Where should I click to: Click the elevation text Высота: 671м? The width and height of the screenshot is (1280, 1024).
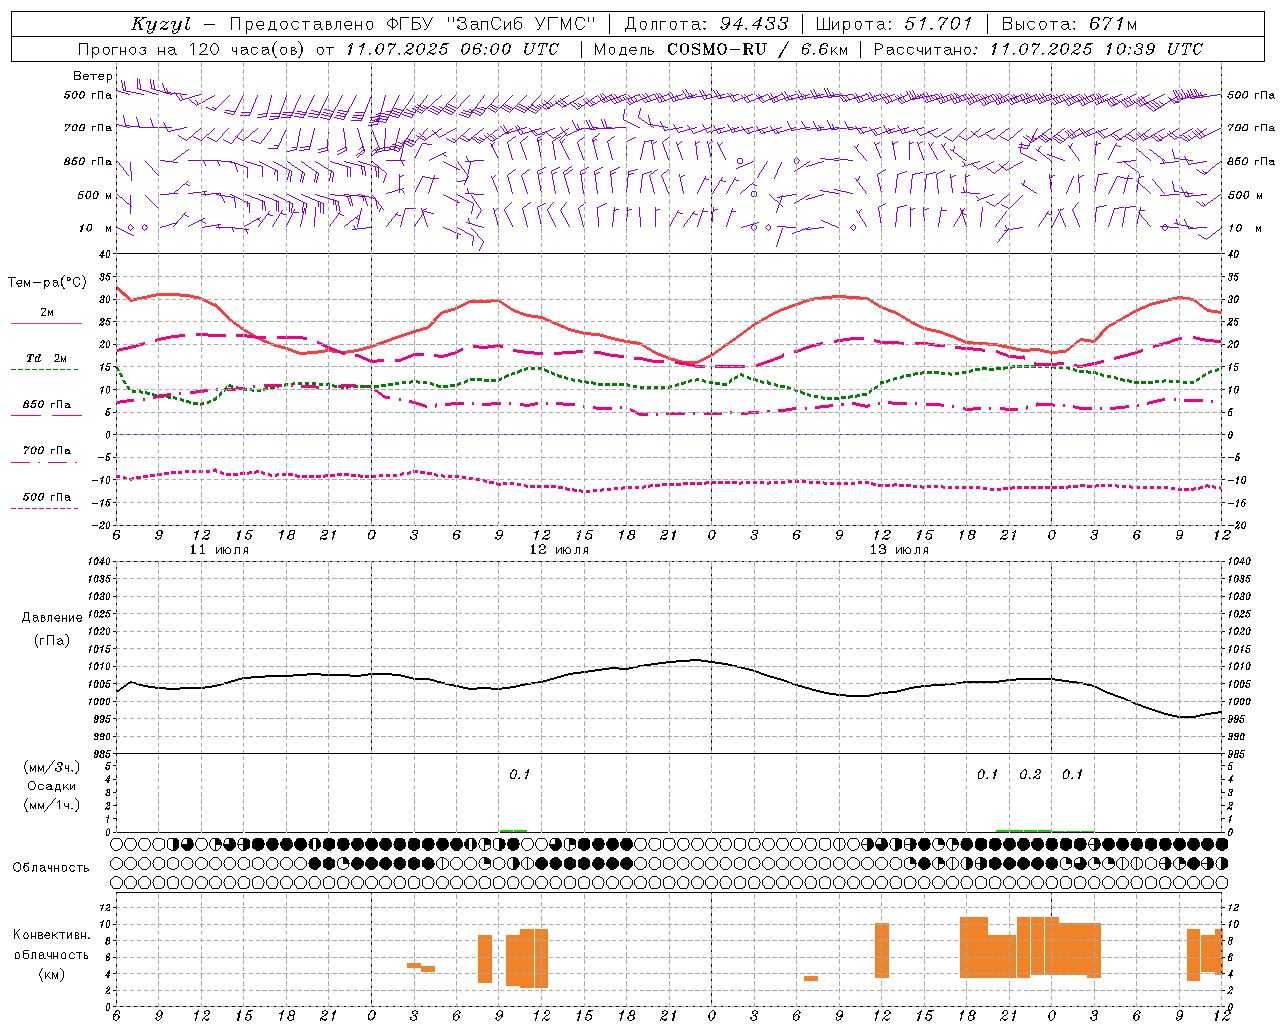click(1069, 24)
